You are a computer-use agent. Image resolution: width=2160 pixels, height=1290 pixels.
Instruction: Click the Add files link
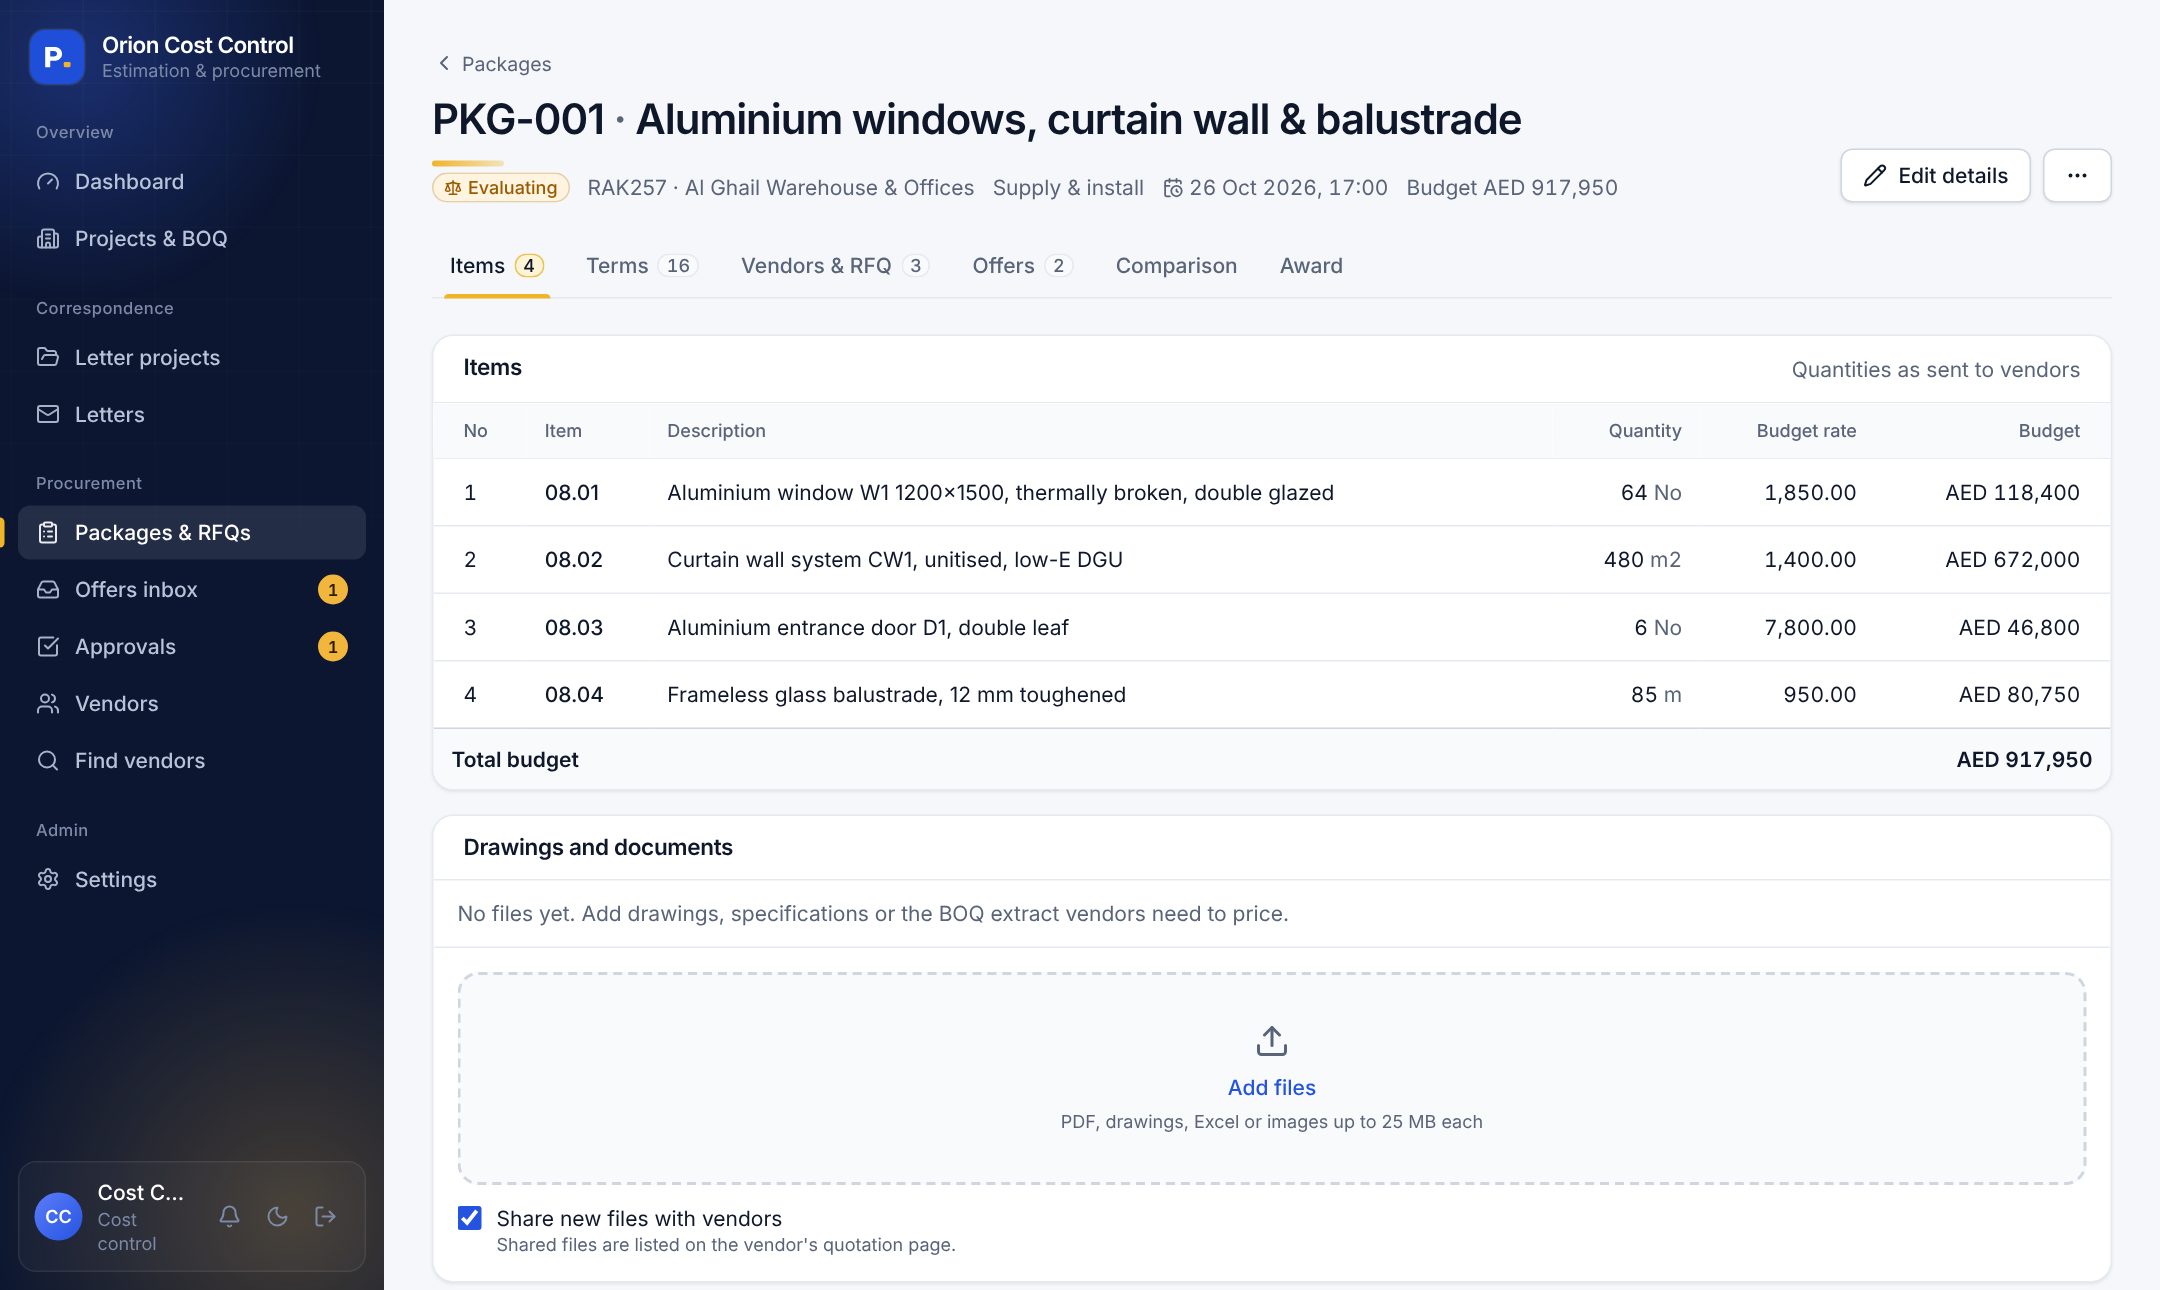(x=1271, y=1087)
